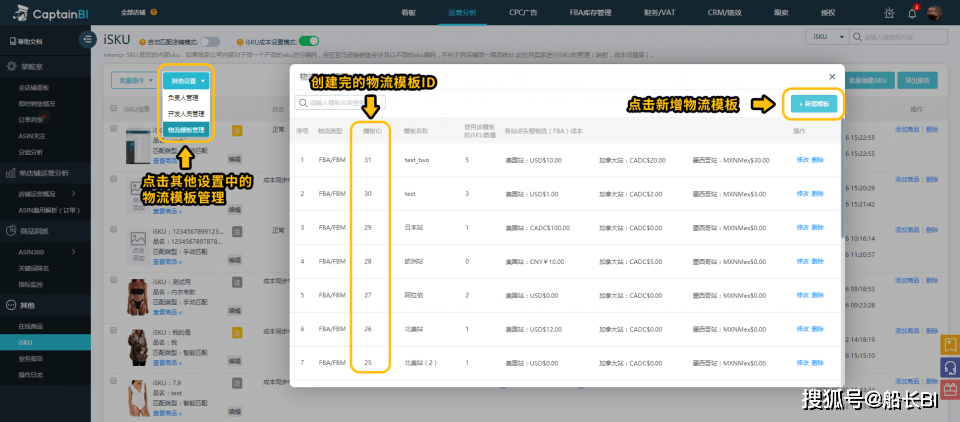The image size is (960, 422).
Task: Expand the 其他设置 dropdown
Action: (187, 79)
